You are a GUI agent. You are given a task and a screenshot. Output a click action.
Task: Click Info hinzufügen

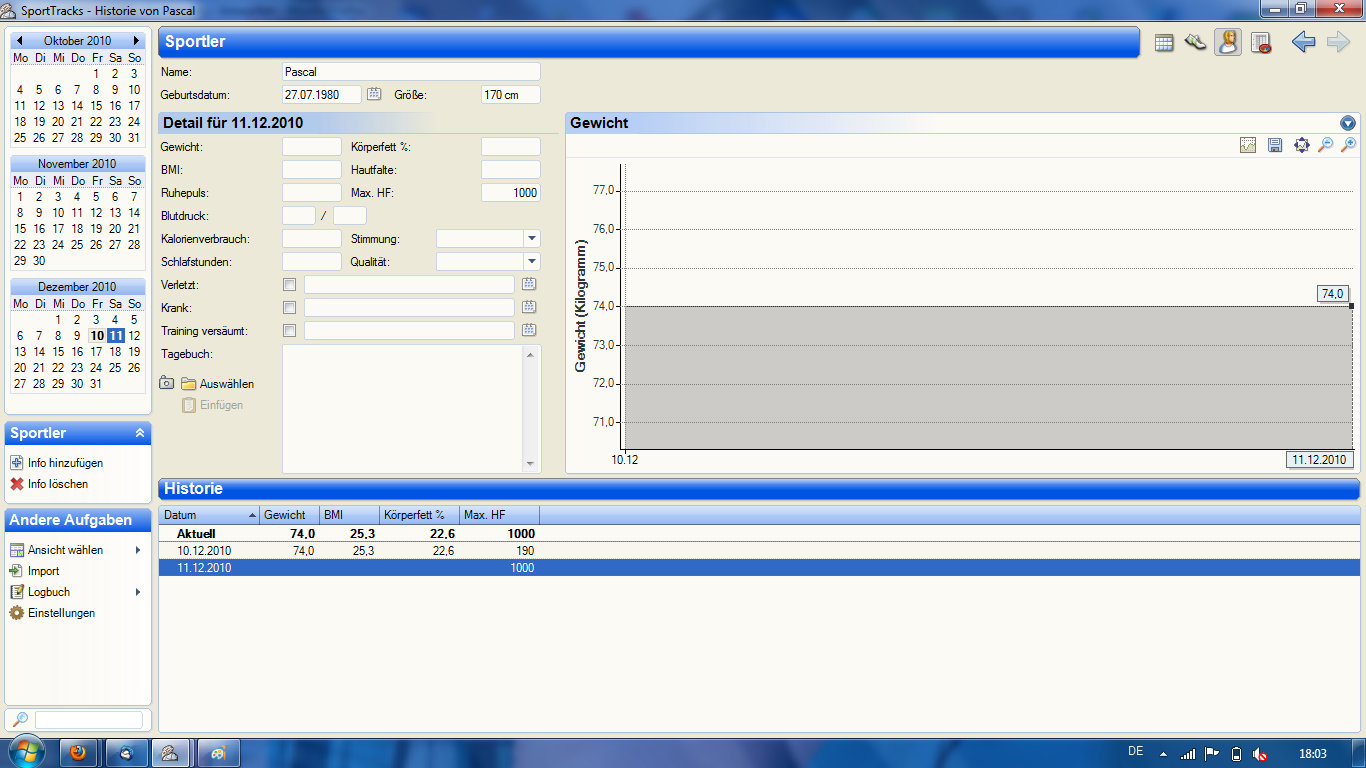click(x=65, y=463)
